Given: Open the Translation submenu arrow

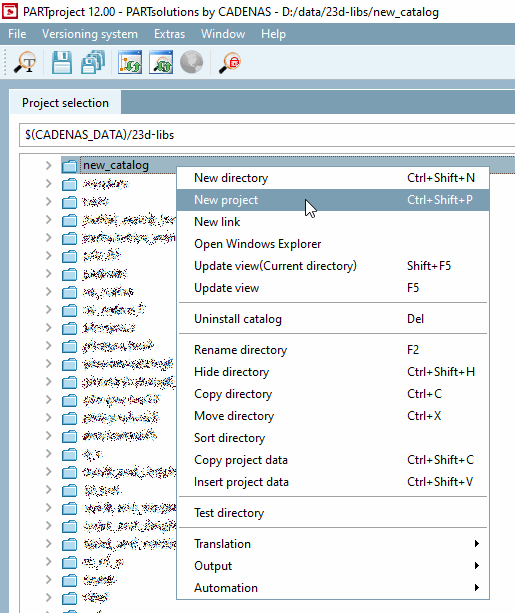Looking at the screenshot, I should tap(476, 544).
